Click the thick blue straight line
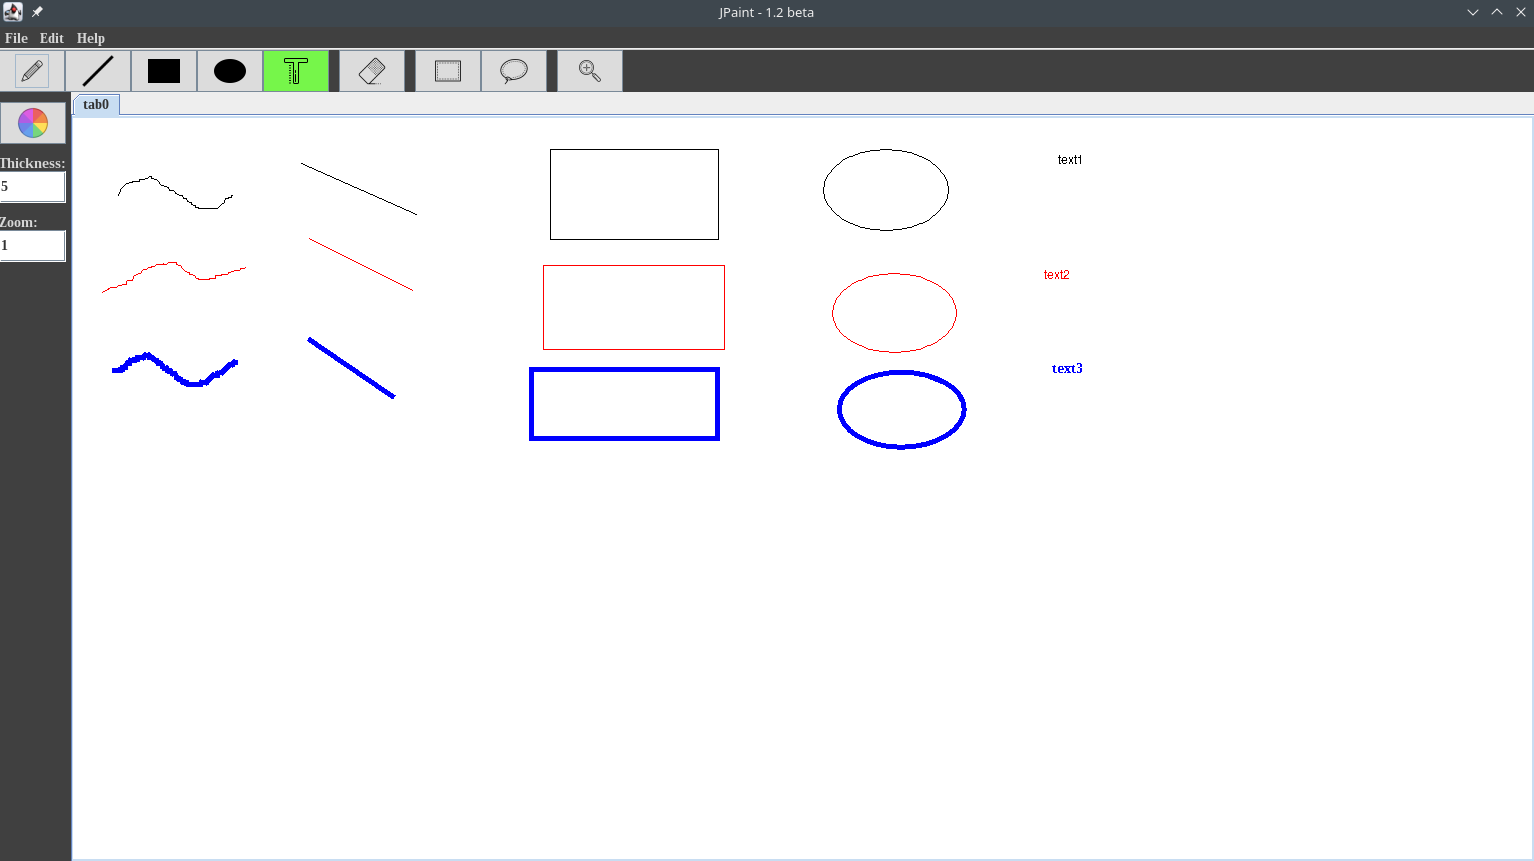This screenshot has width=1534, height=861. click(x=351, y=368)
